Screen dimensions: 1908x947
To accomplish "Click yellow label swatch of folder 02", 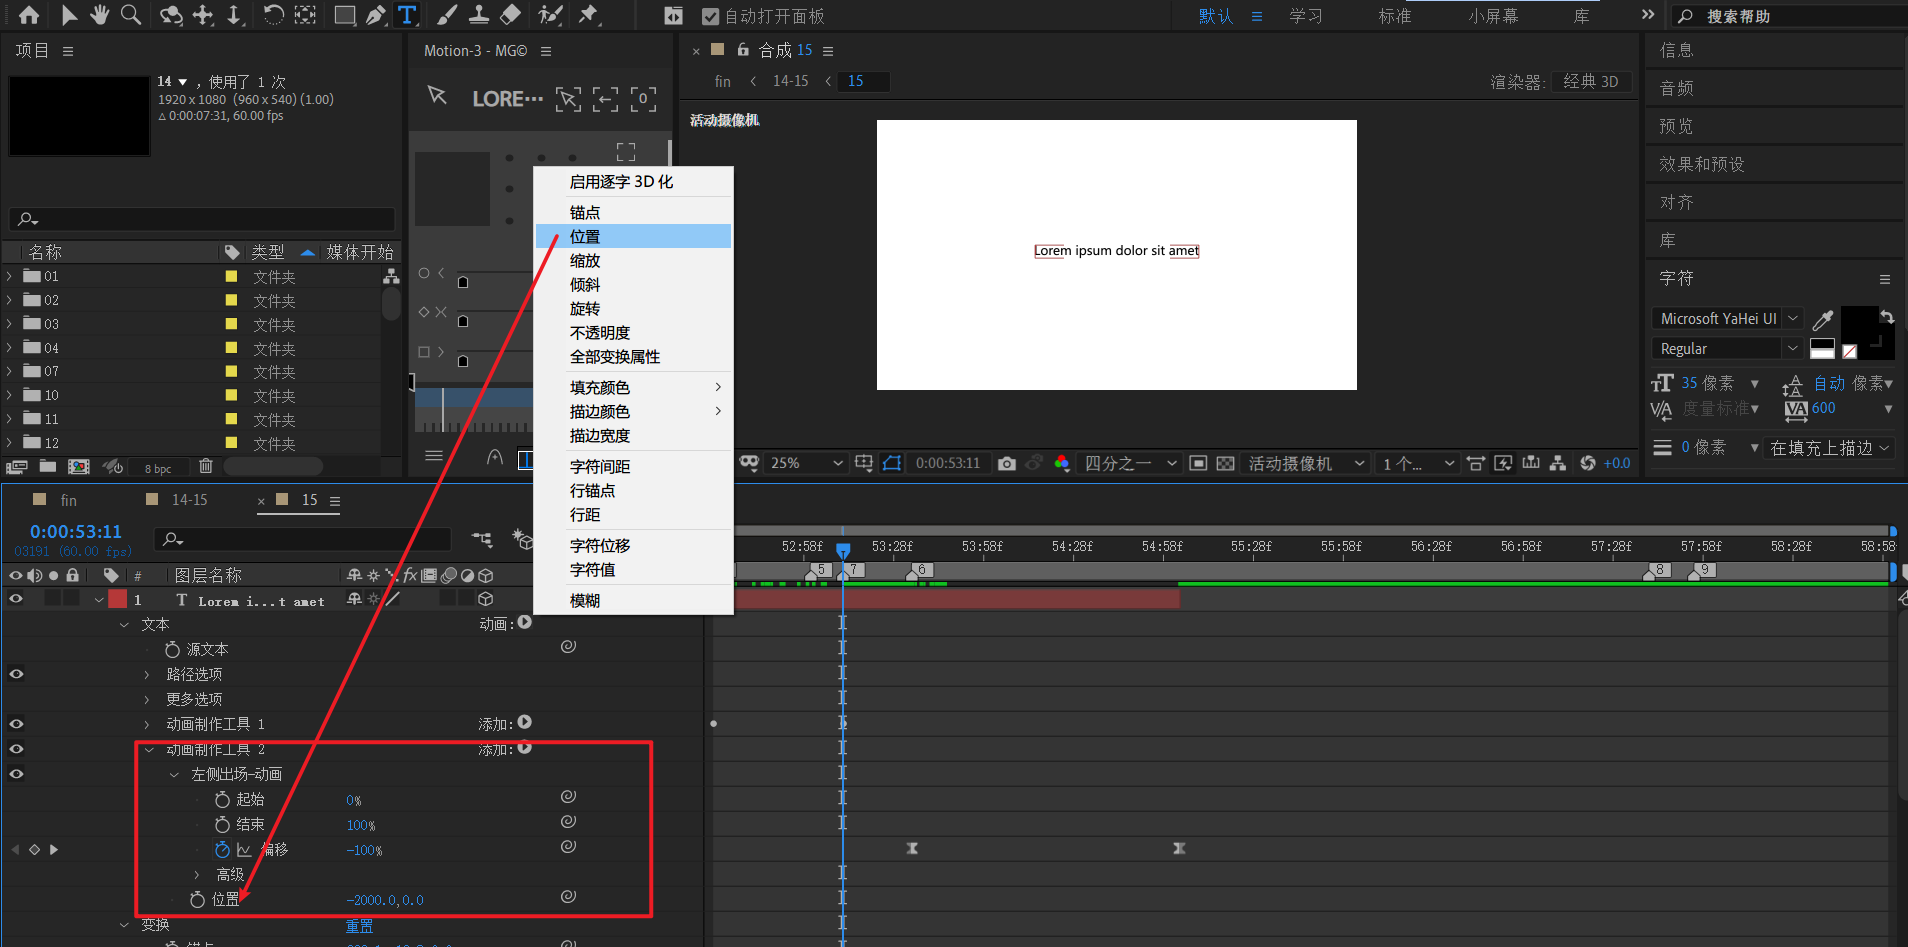I will [x=231, y=300].
